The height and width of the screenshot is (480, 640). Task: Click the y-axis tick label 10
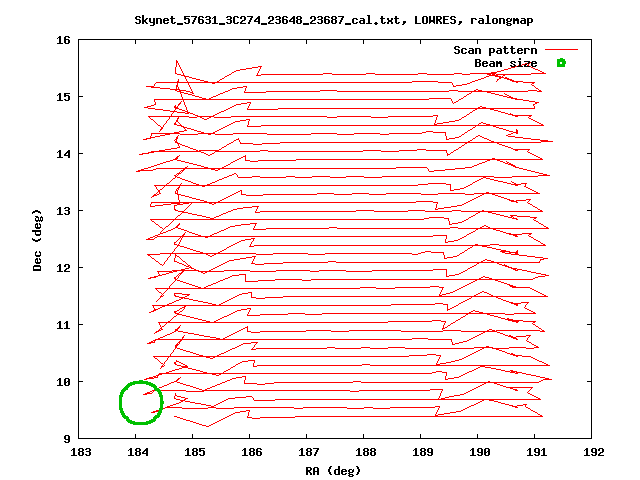coord(64,382)
